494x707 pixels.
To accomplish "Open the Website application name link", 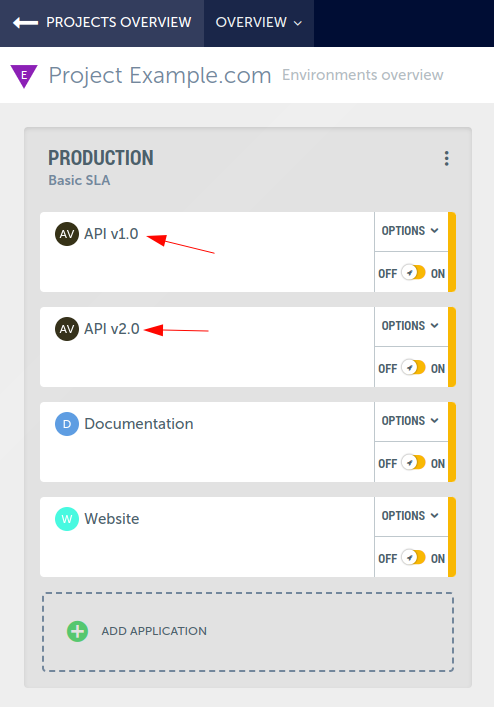I will coord(112,519).
